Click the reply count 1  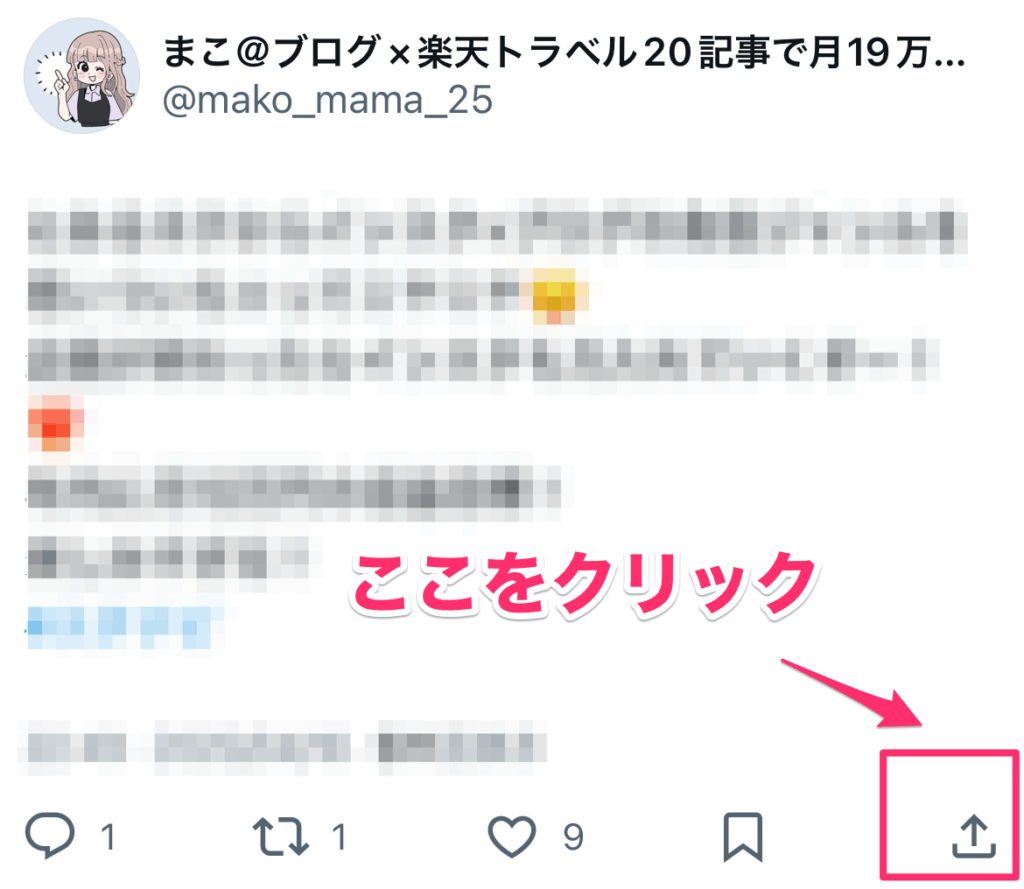click(108, 837)
